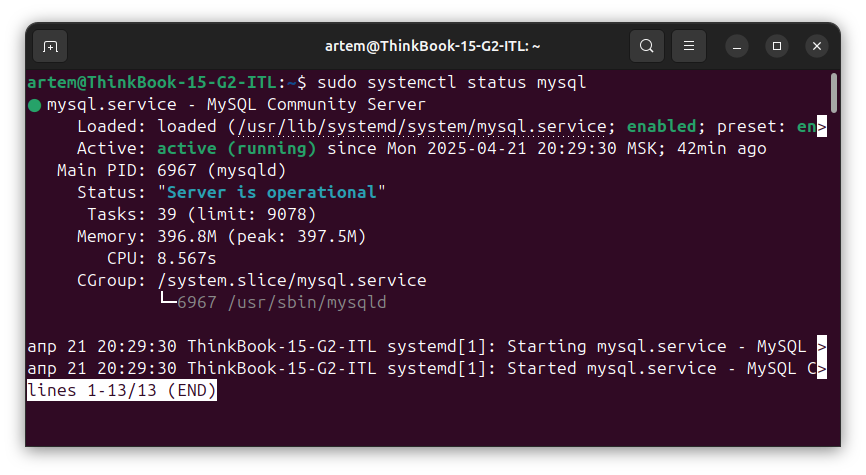
Task: Click the 'enabled' text on the Loaded line
Action: (x=661, y=126)
